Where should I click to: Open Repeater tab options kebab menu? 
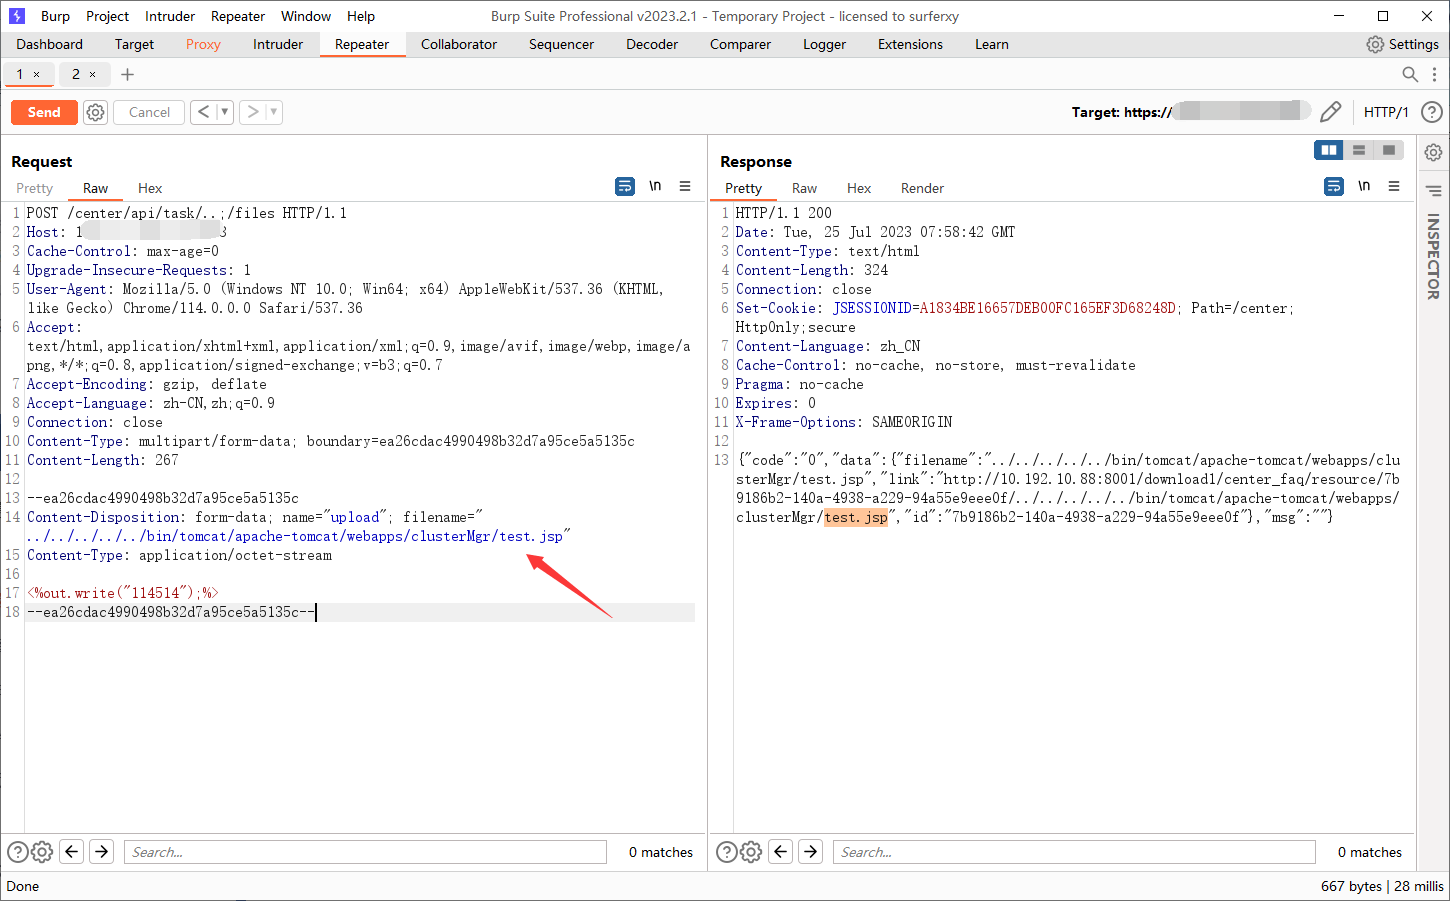click(1434, 74)
